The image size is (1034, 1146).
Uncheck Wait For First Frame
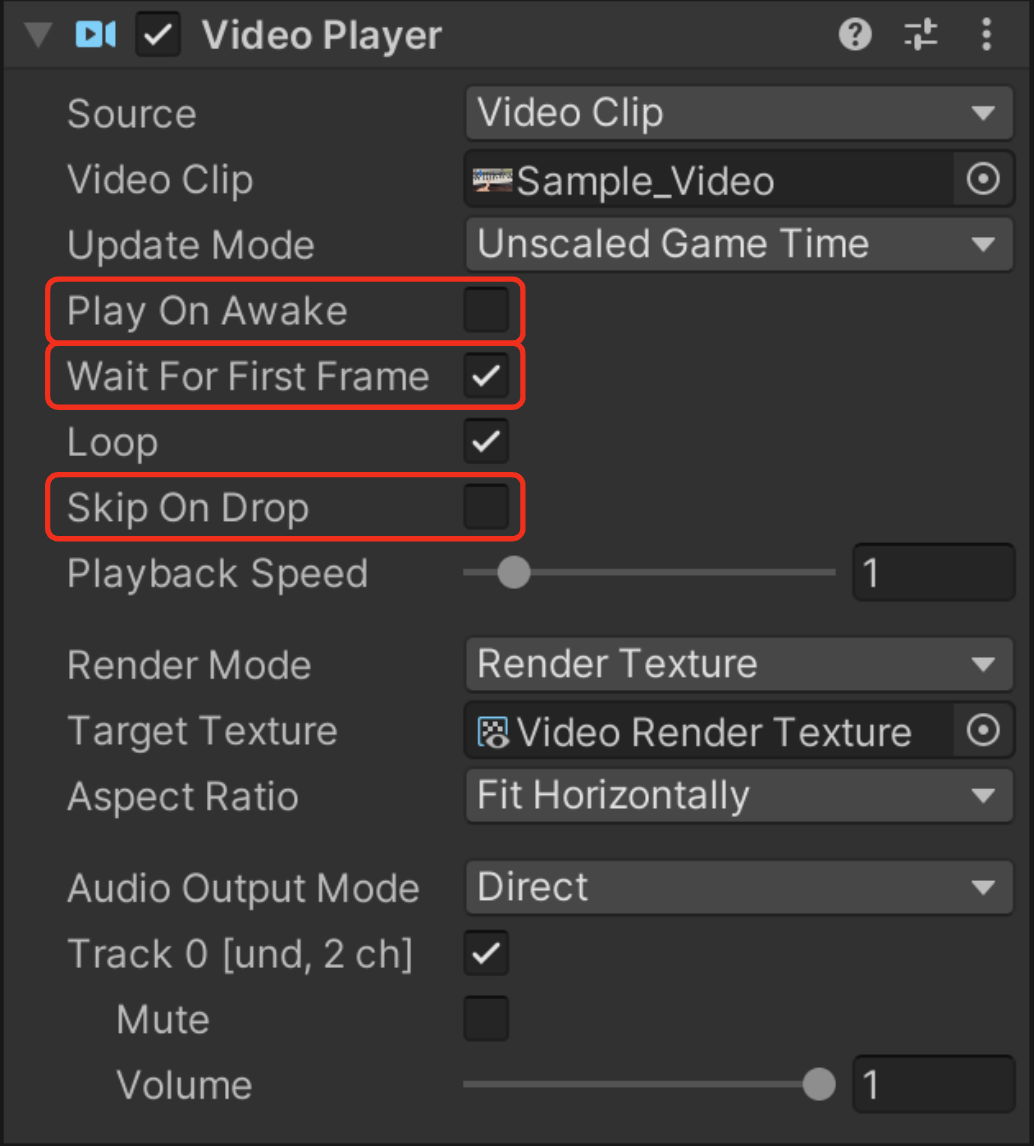(x=486, y=376)
